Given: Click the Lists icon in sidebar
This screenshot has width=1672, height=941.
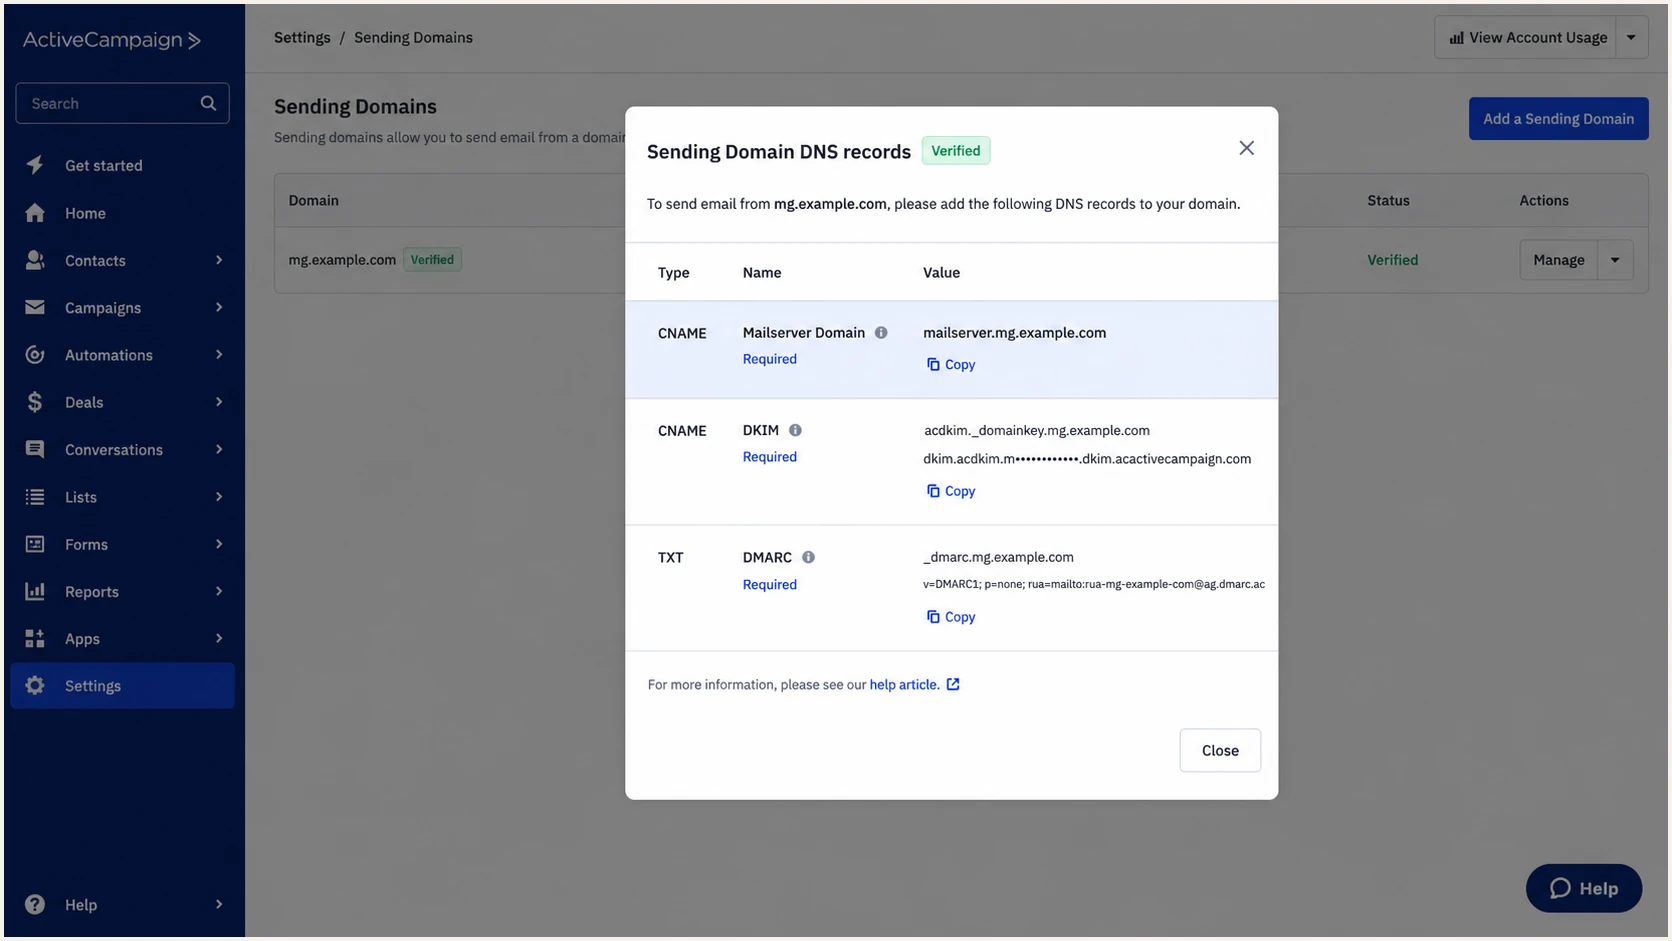Looking at the screenshot, I should click(35, 497).
